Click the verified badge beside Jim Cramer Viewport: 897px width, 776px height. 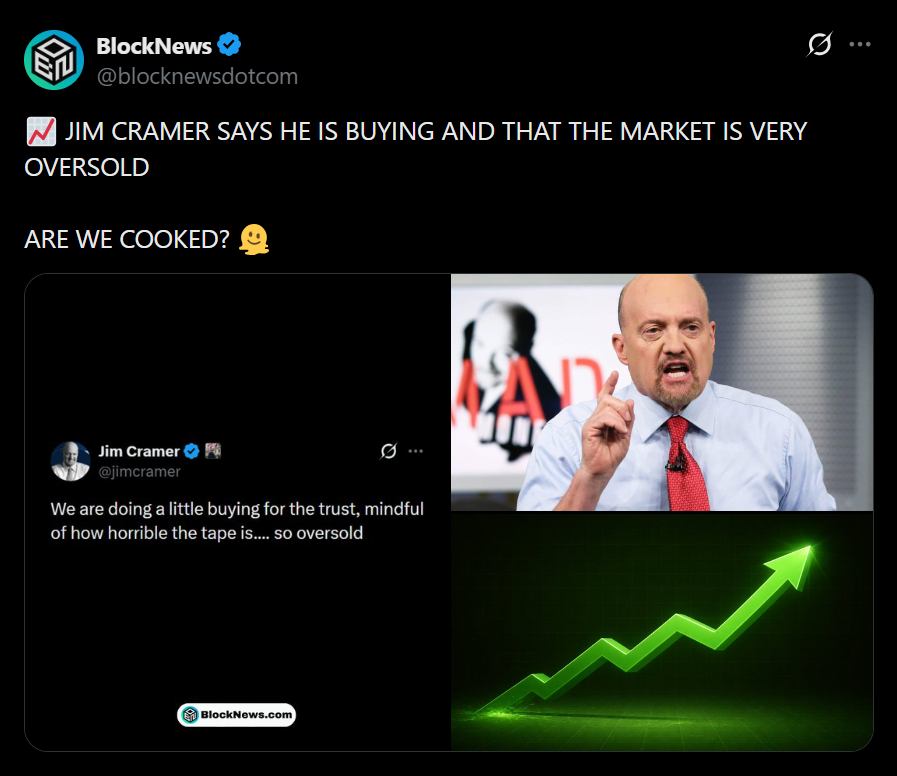(x=191, y=451)
